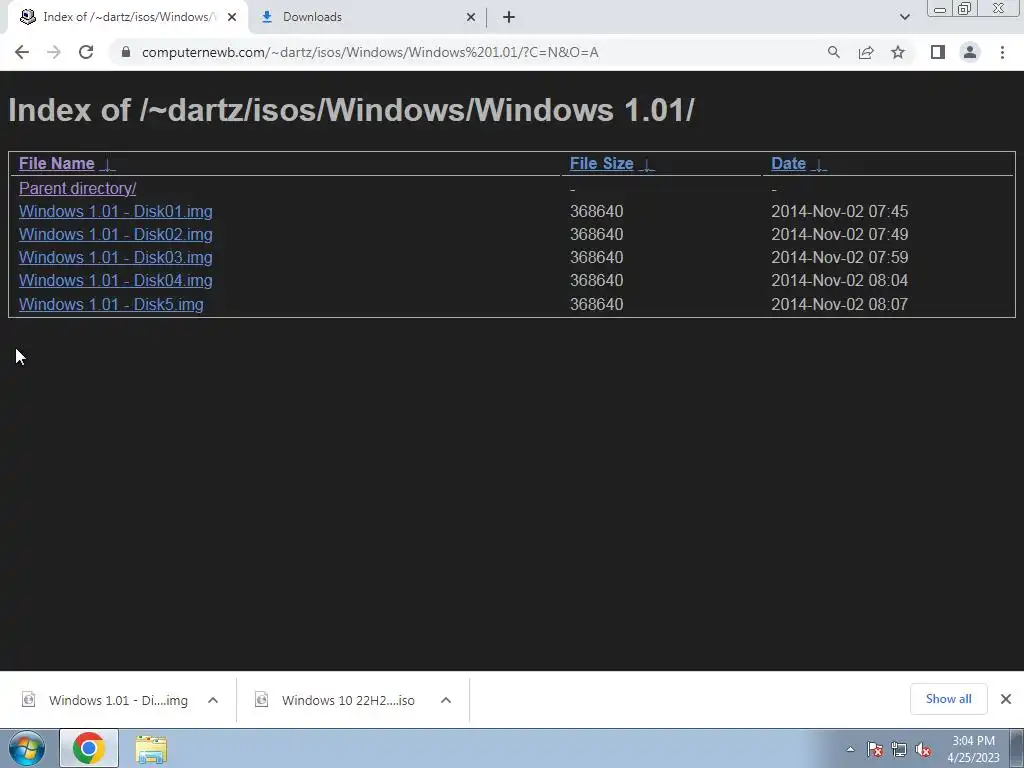Click the page heading Index of /~dartz/isos

[351, 110]
